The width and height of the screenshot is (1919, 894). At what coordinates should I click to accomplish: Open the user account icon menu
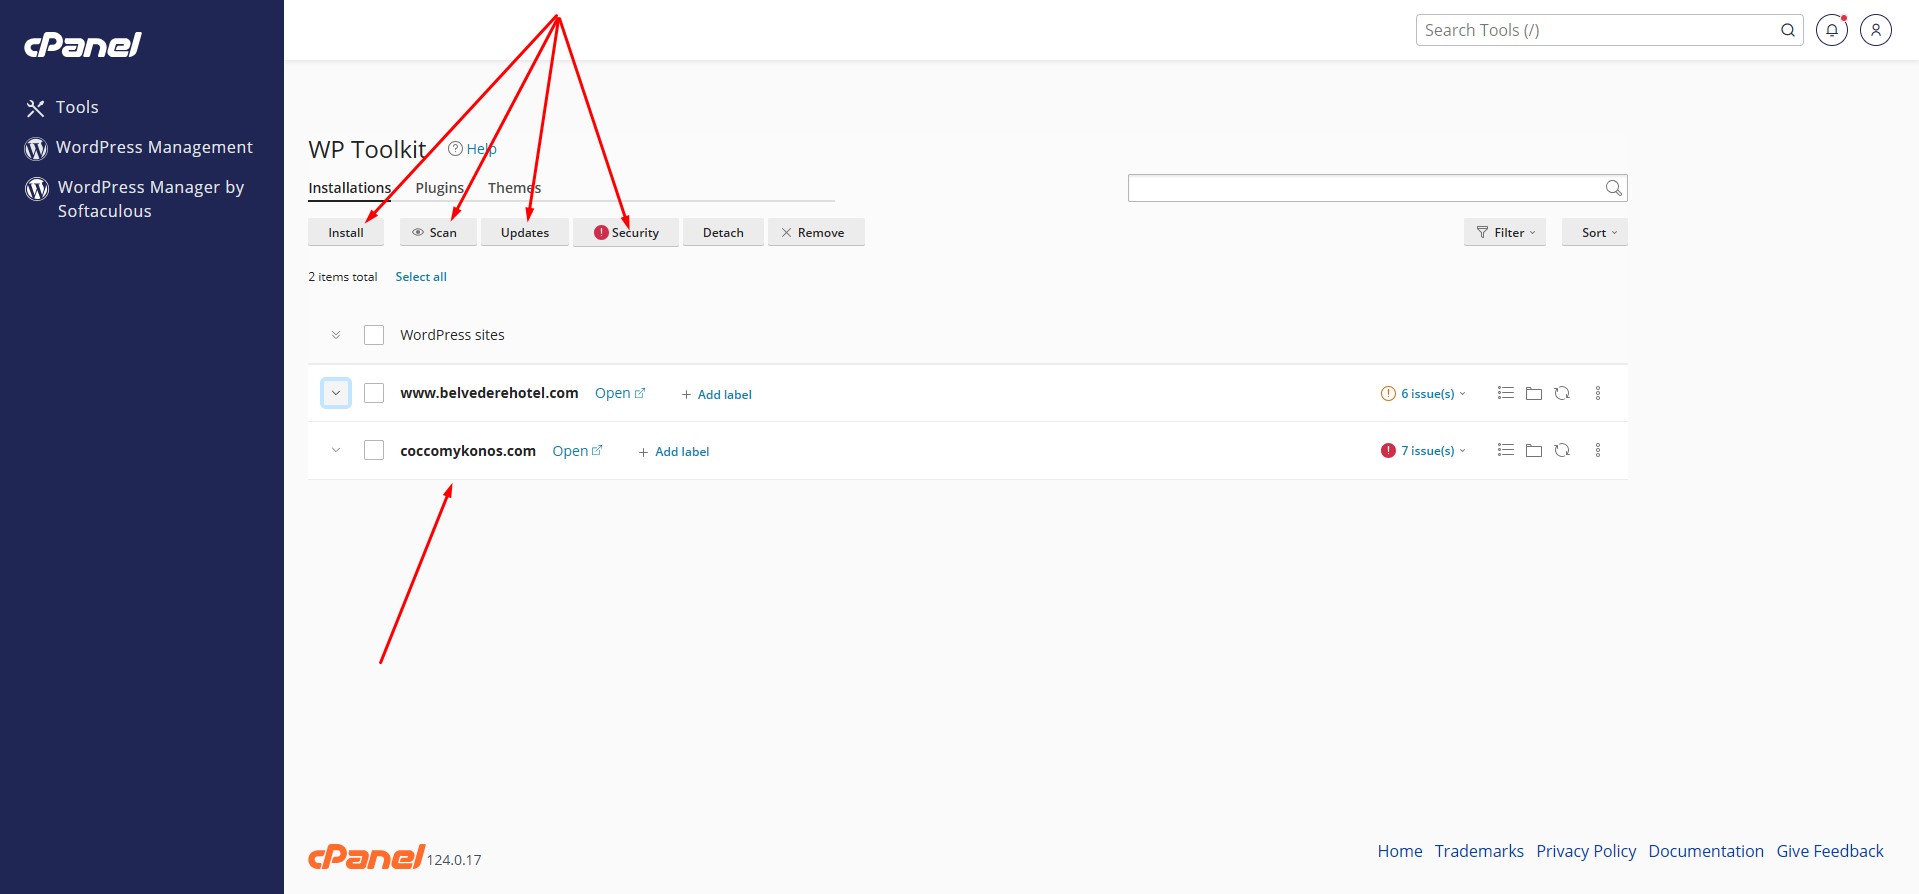click(x=1875, y=30)
